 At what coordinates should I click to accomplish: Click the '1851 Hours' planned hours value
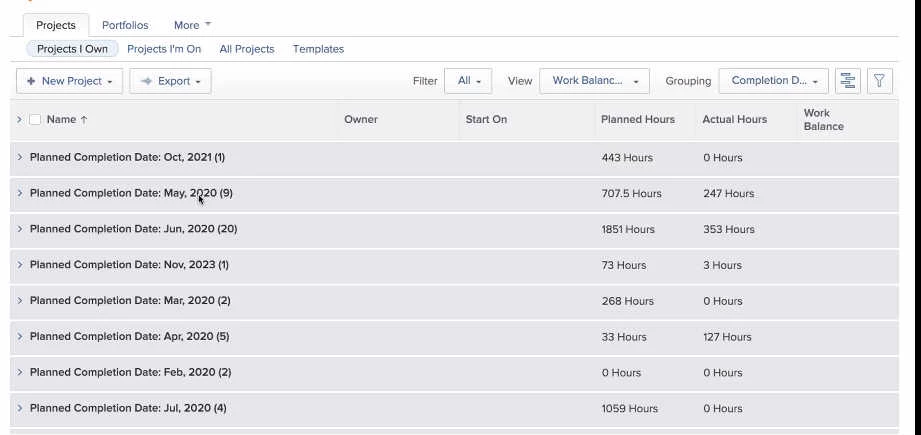(x=628, y=230)
